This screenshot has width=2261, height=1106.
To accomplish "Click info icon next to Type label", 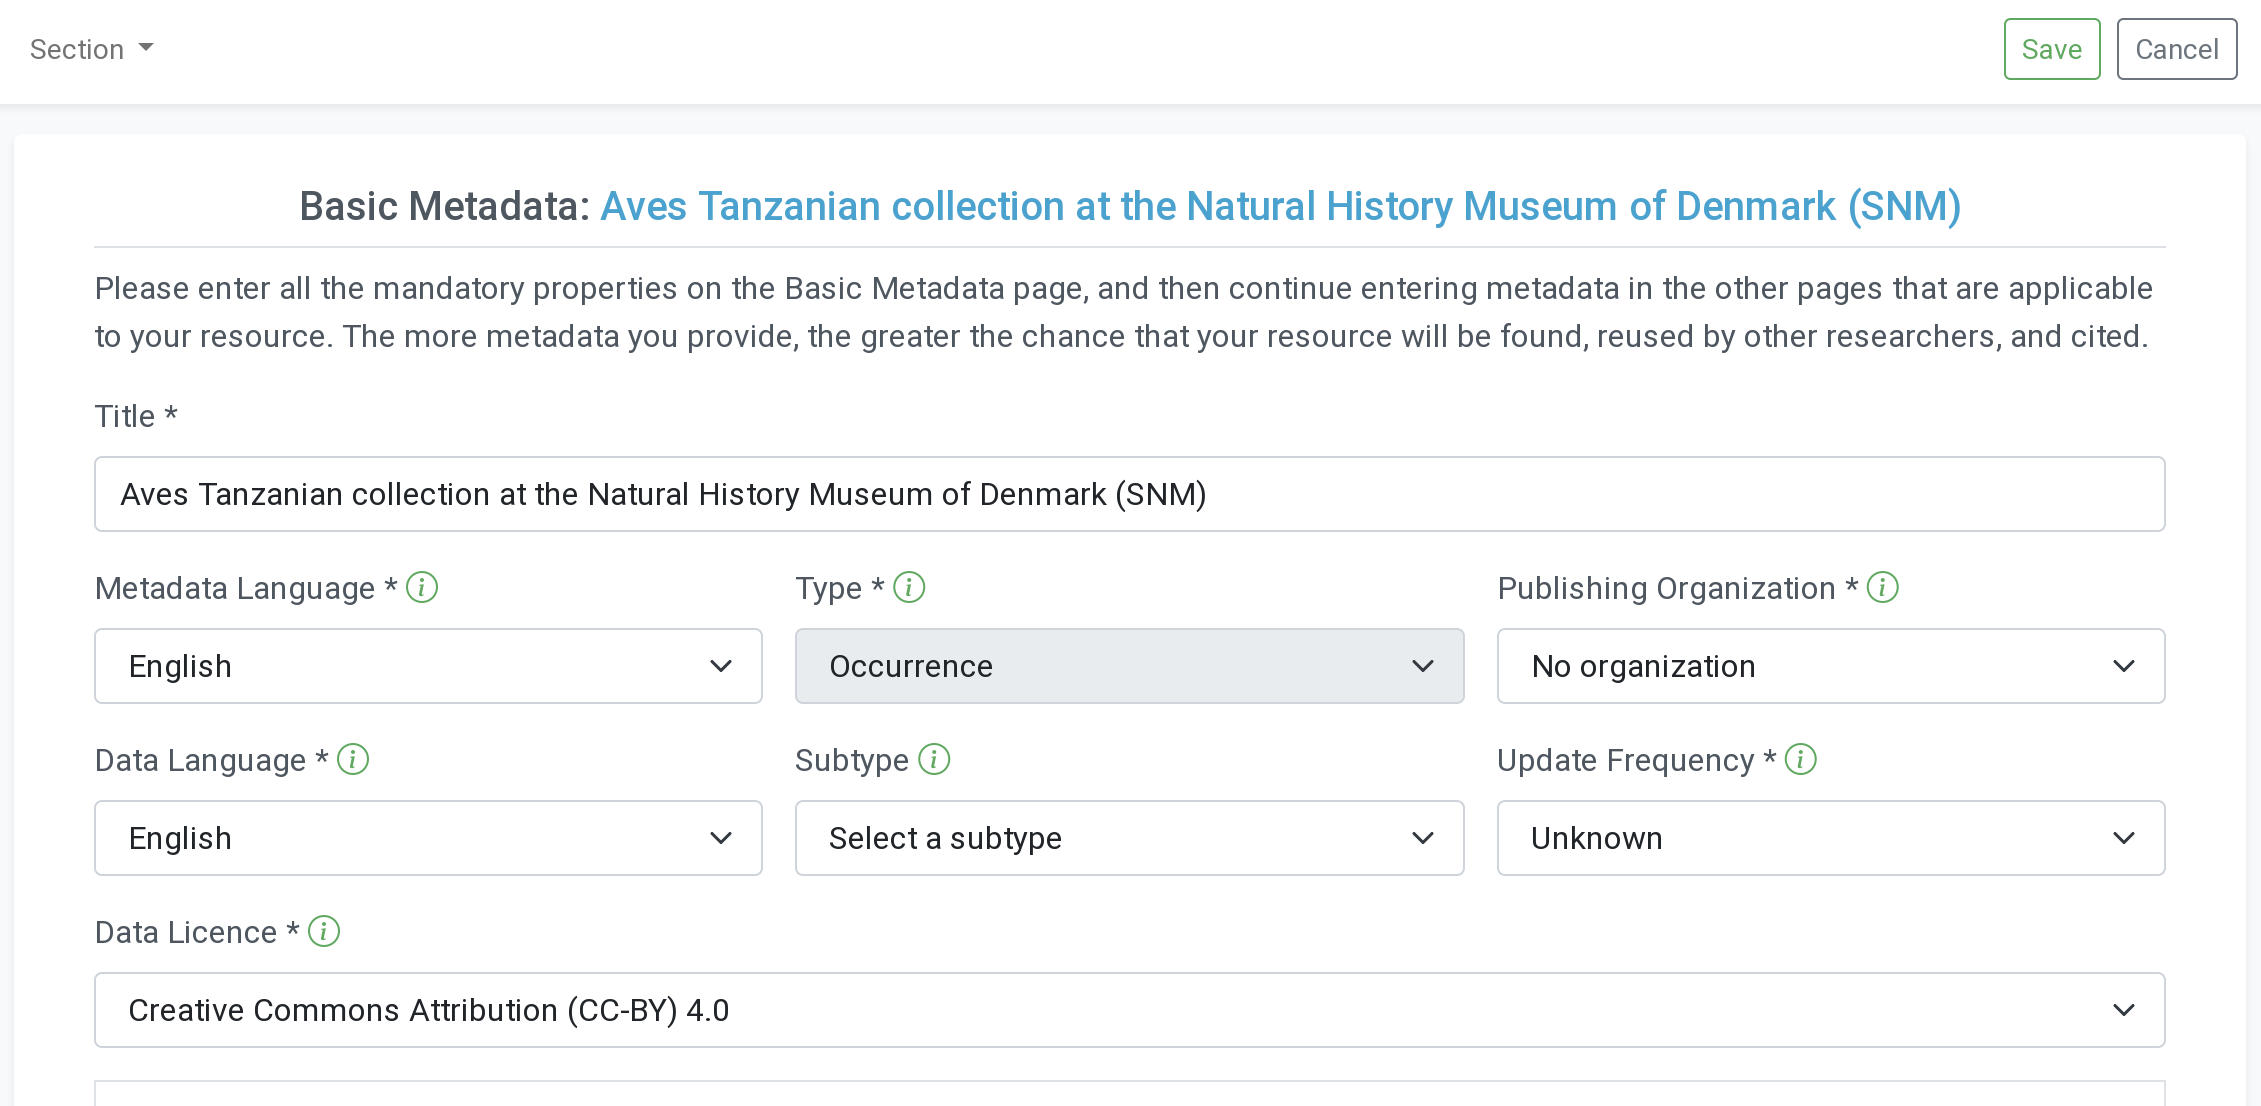I will pos(909,587).
